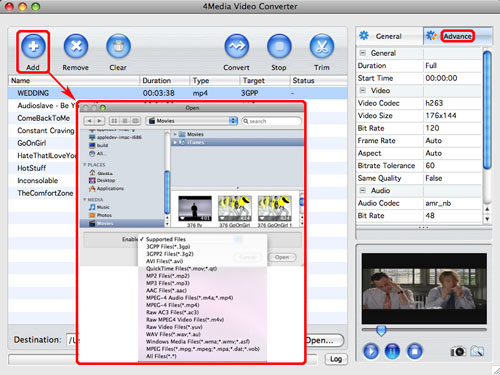This screenshot has width=500, height=375.
Task: Play the preview video
Action: pos(371,351)
